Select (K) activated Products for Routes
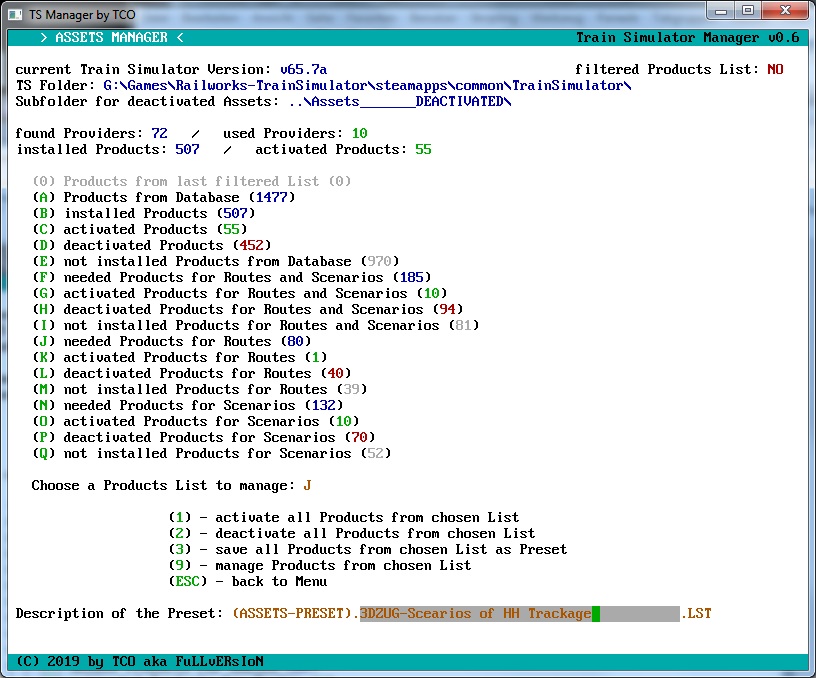Image resolution: width=816 pixels, height=678 pixels. (x=180, y=357)
